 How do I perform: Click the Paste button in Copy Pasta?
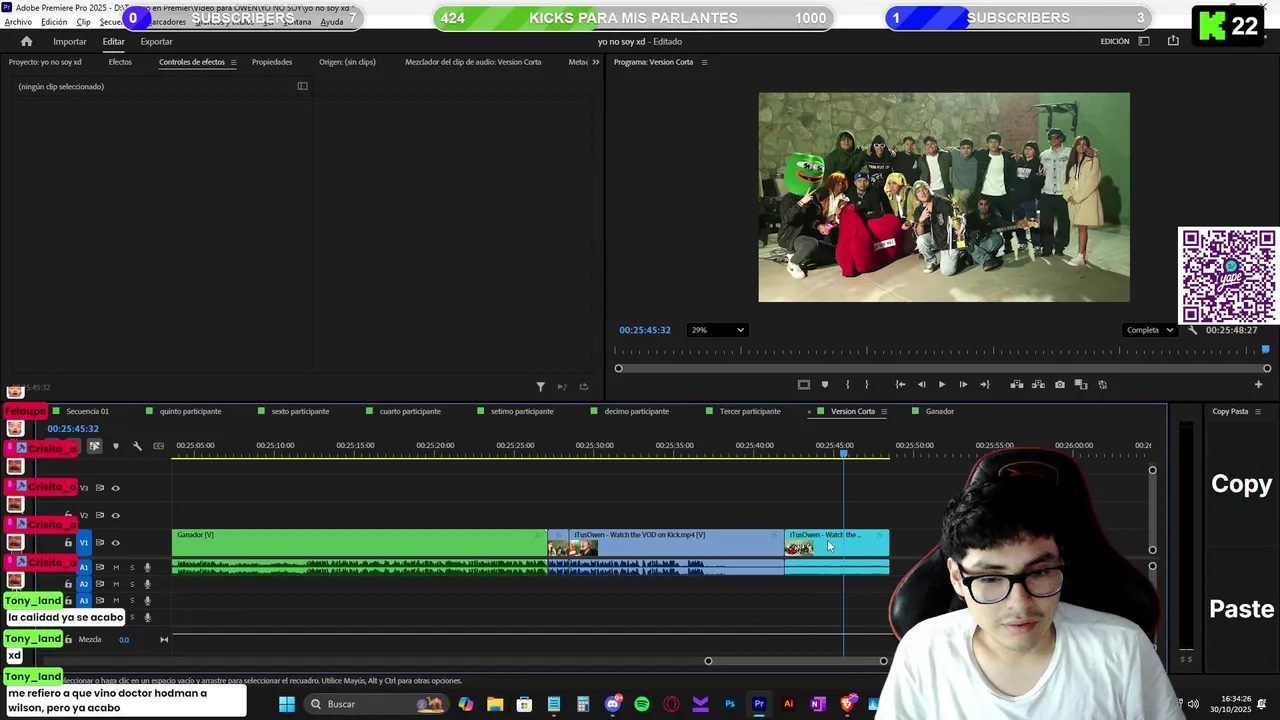tap(1241, 609)
